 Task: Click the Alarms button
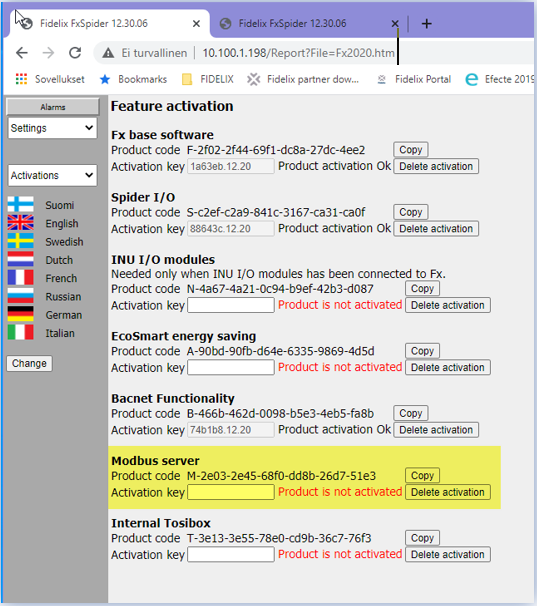pyautogui.click(x=53, y=107)
